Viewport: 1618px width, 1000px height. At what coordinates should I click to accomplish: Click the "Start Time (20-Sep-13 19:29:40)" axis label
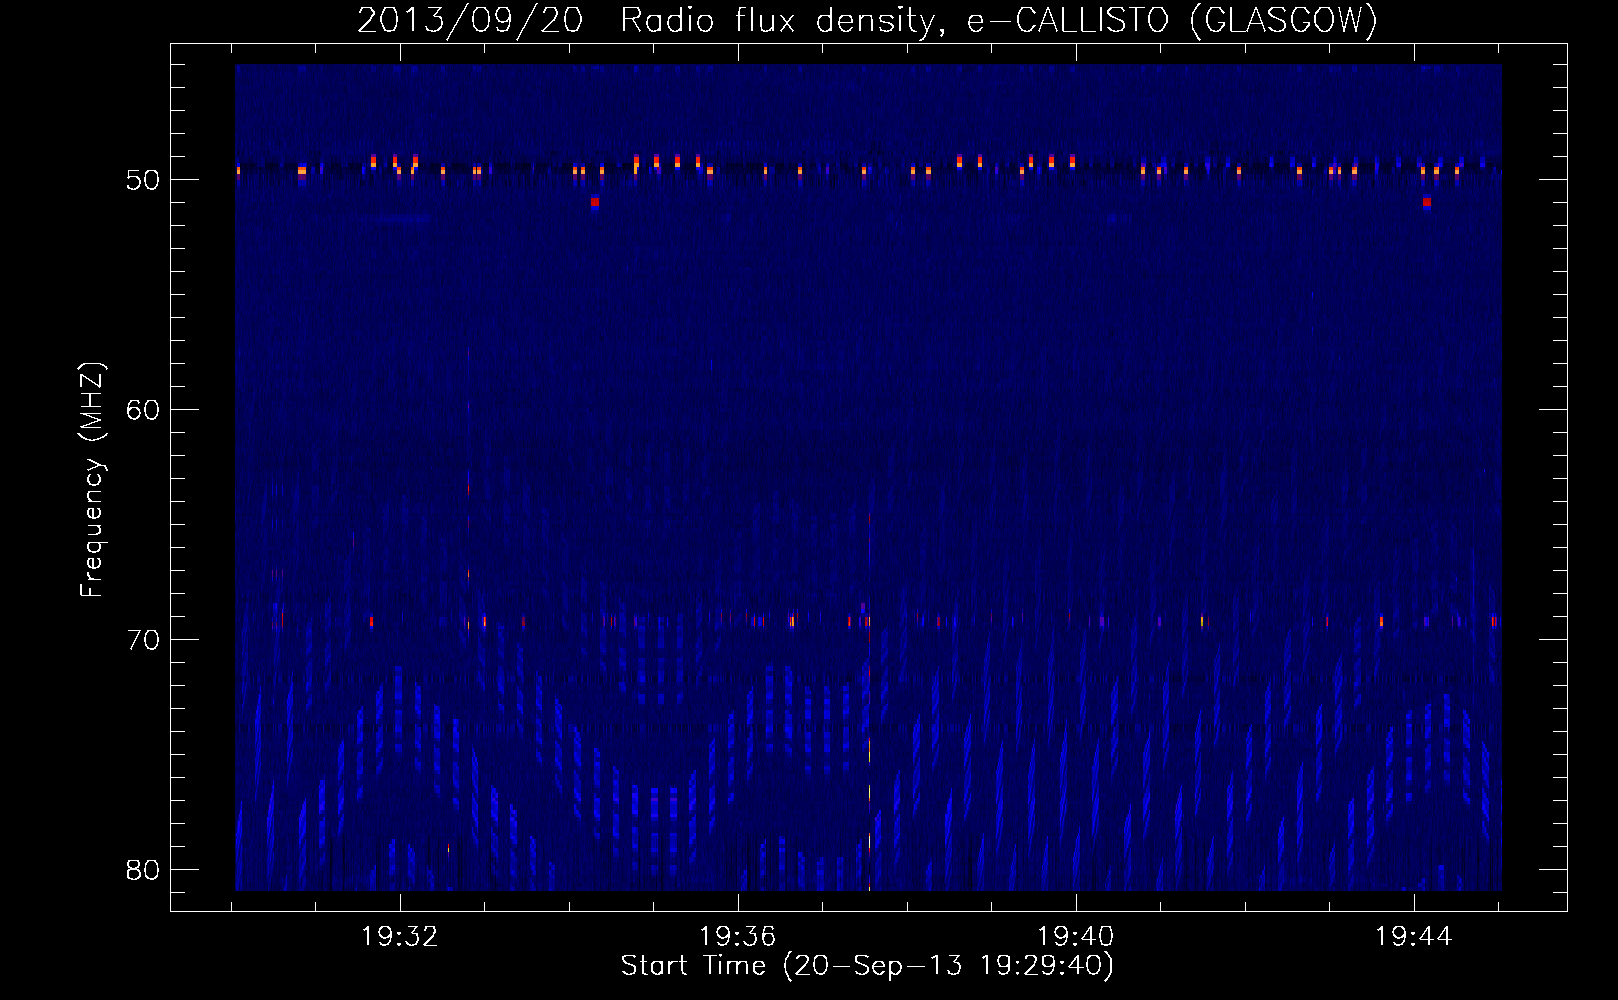(867, 966)
